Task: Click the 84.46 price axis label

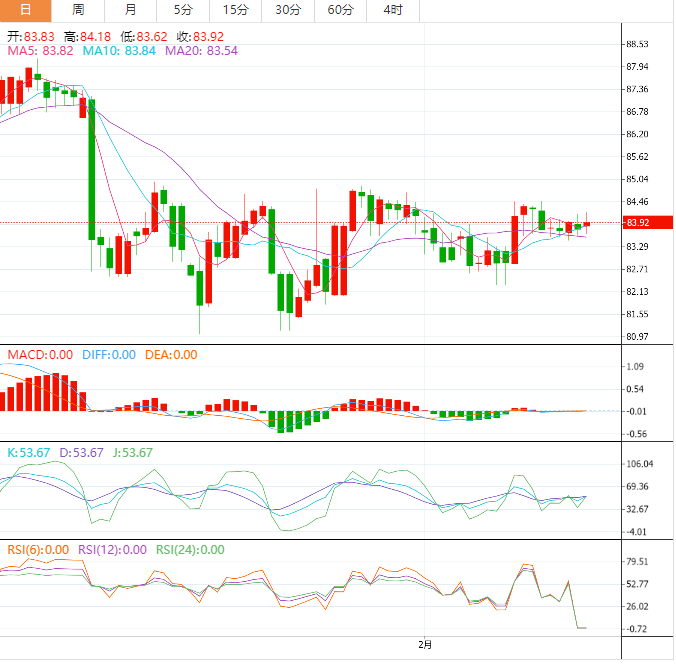Action: pos(637,201)
